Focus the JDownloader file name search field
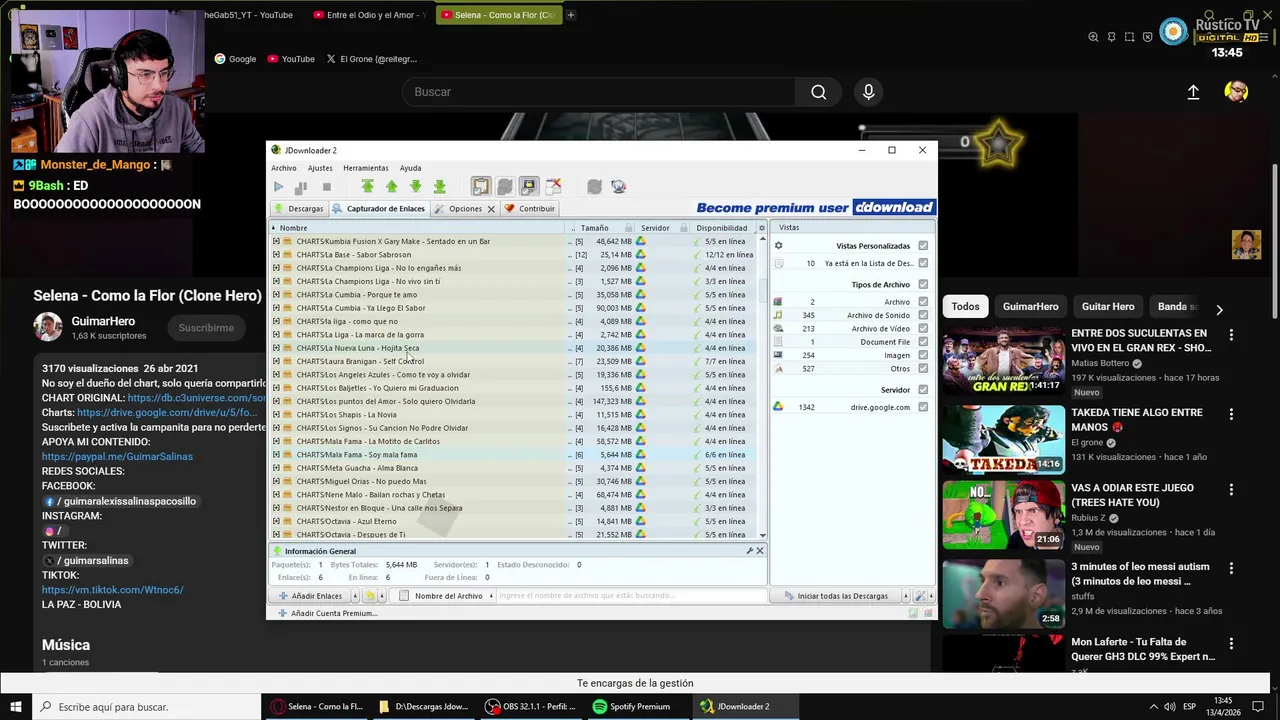 [x=630, y=596]
